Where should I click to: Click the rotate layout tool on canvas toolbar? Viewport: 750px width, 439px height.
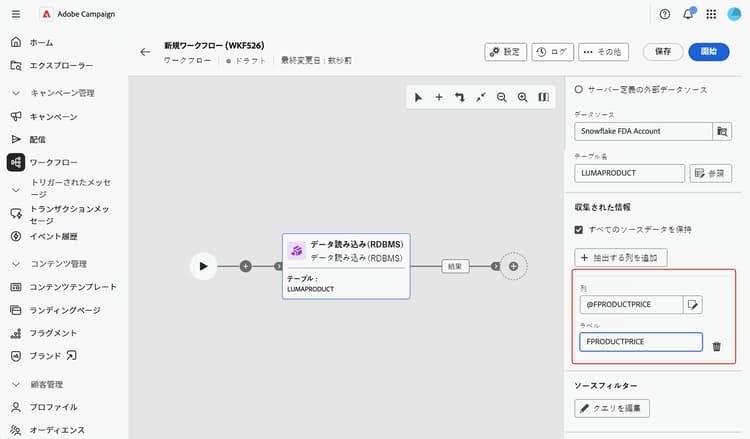[460, 98]
